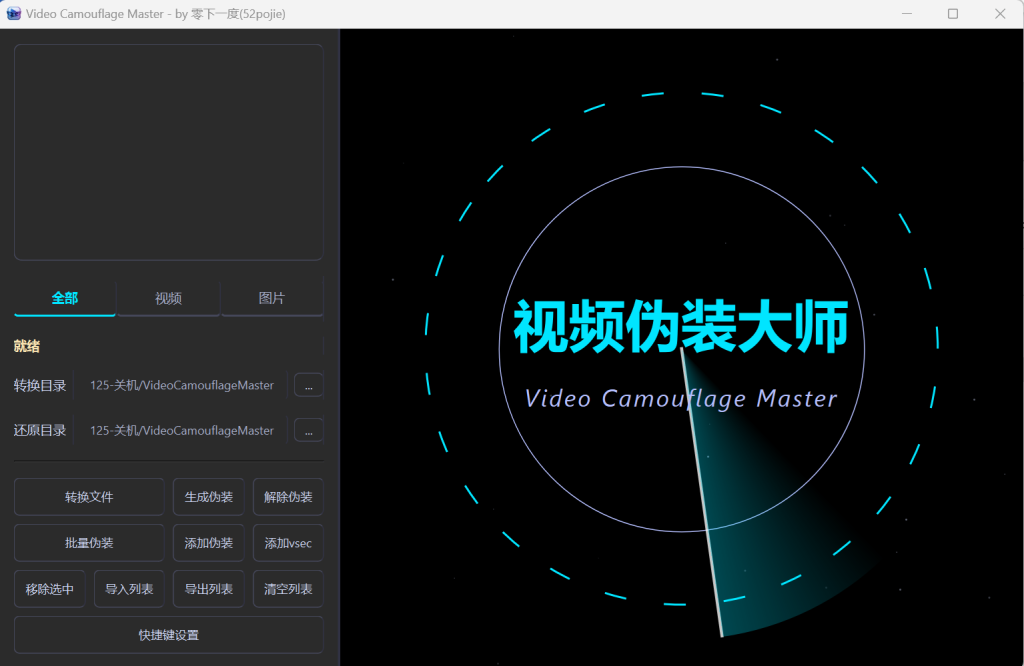Start batch camouflage with 批量伪装
The image size is (1024, 666).
(x=89, y=542)
